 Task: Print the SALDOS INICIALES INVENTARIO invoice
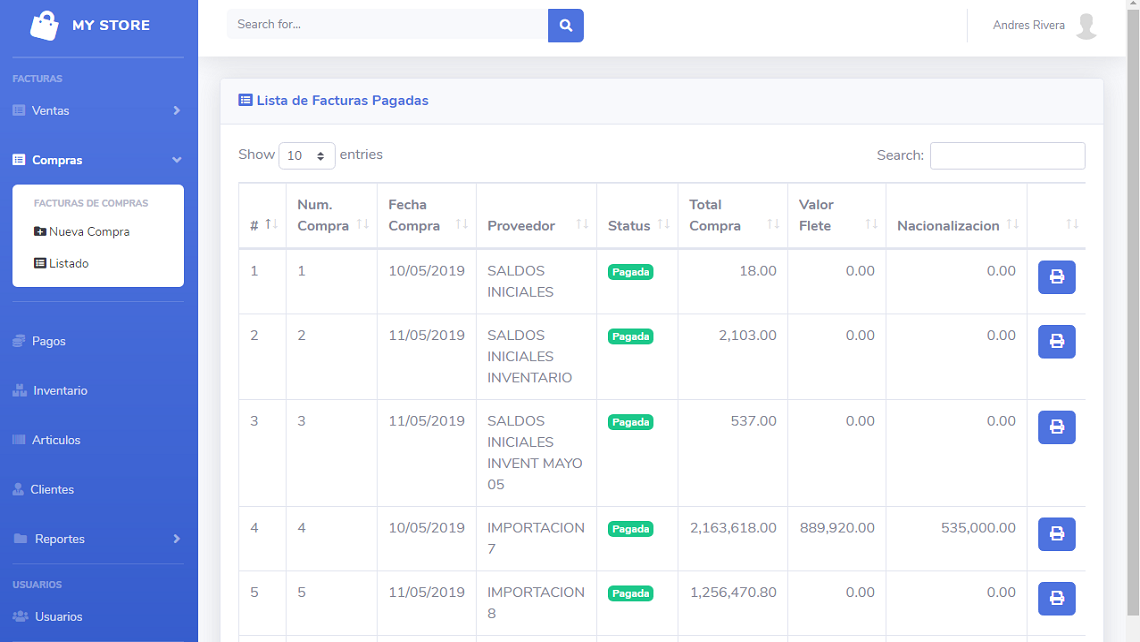tap(1056, 341)
